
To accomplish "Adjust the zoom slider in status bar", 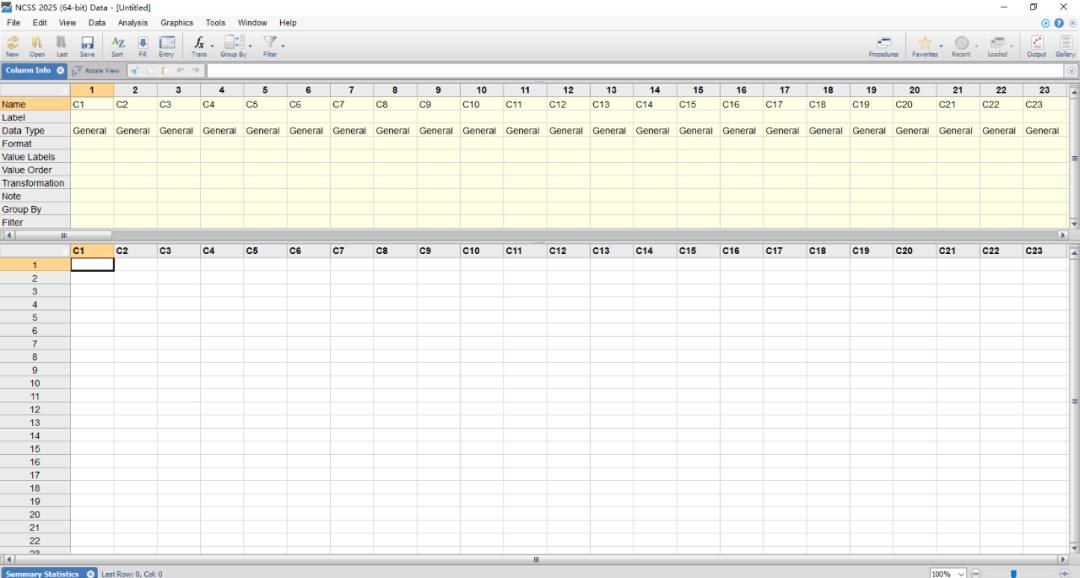I will (x=1014, y=574).
